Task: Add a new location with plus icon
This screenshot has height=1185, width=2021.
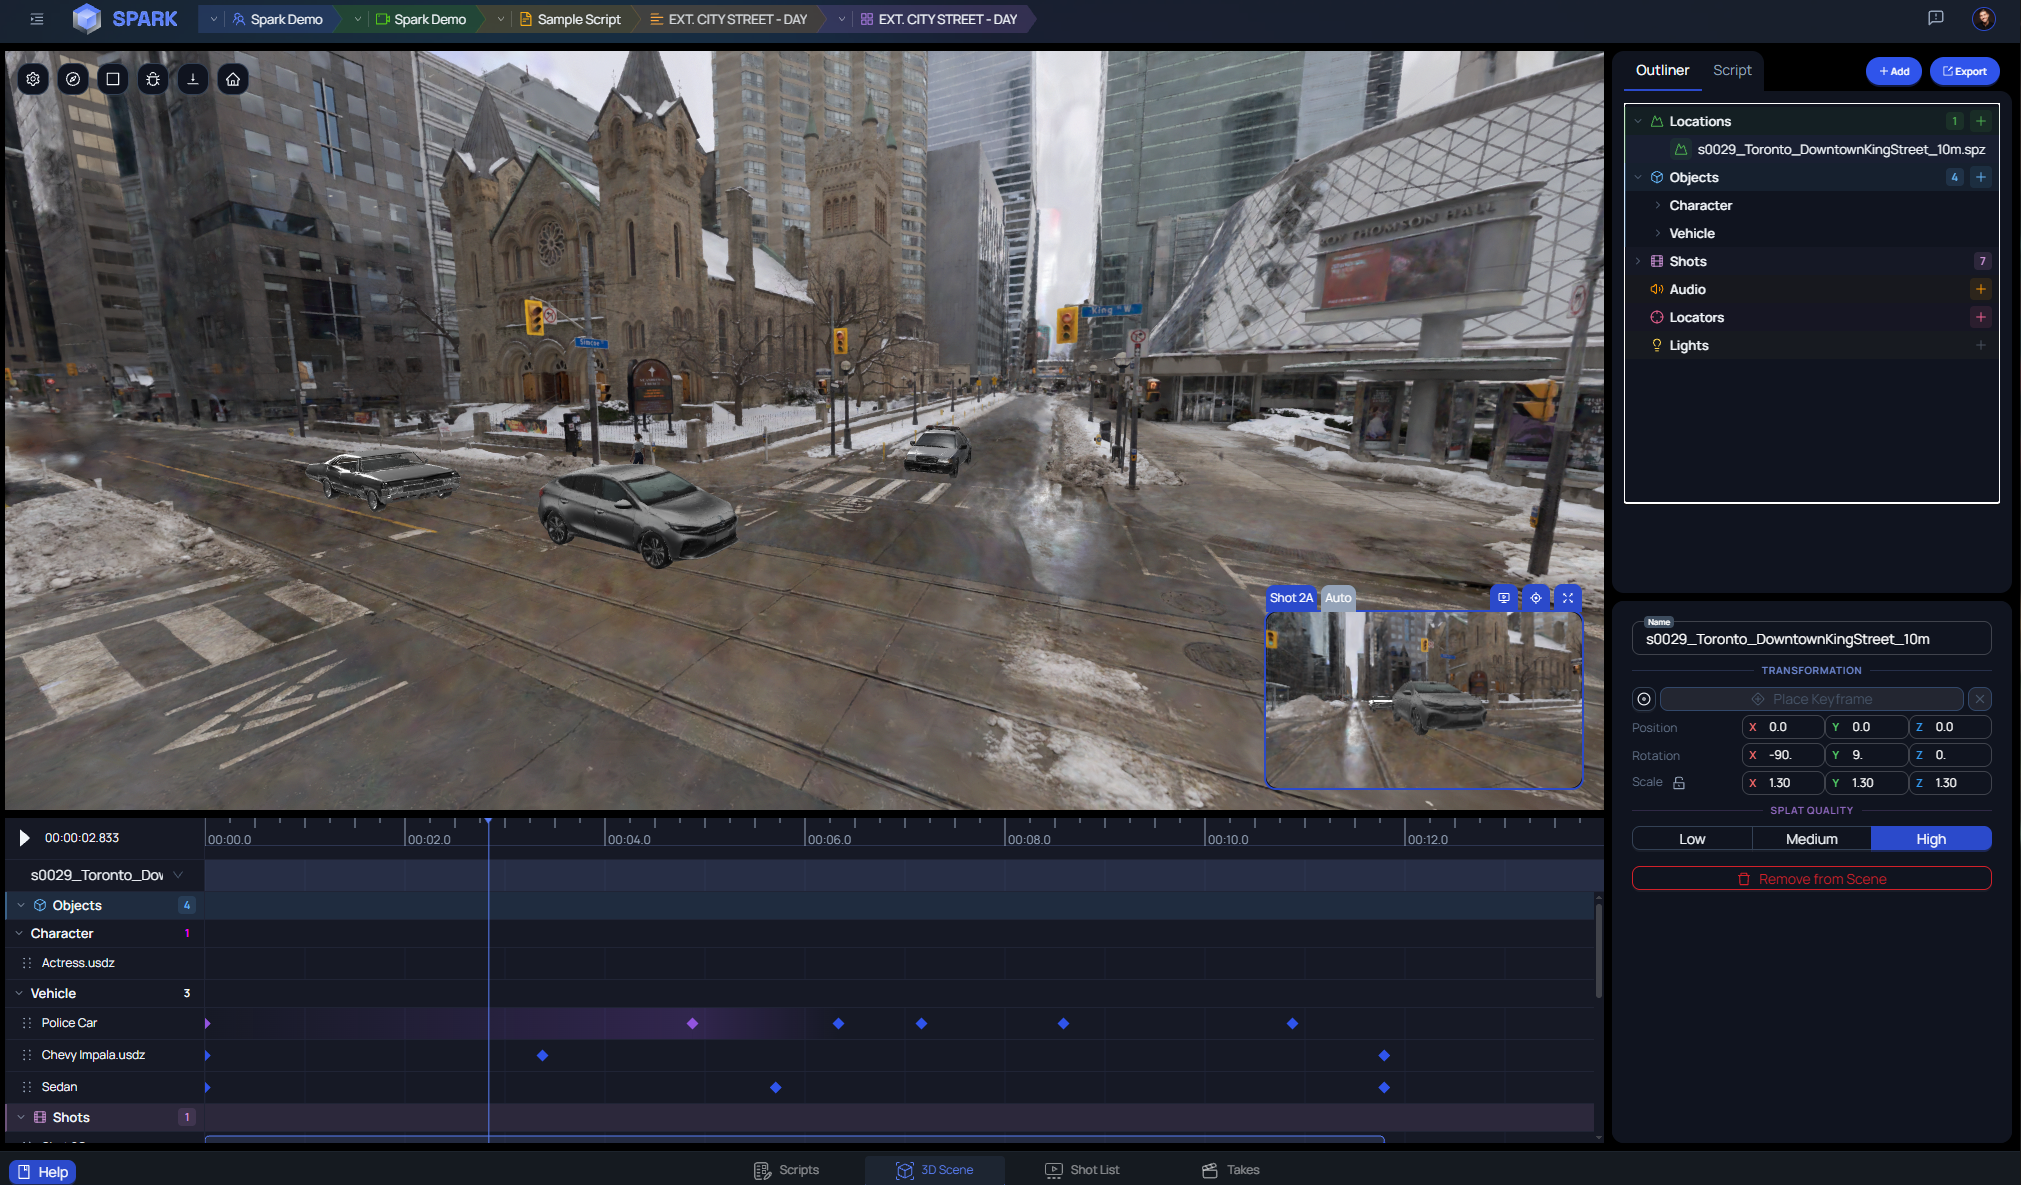Action: click(1981, 121)
